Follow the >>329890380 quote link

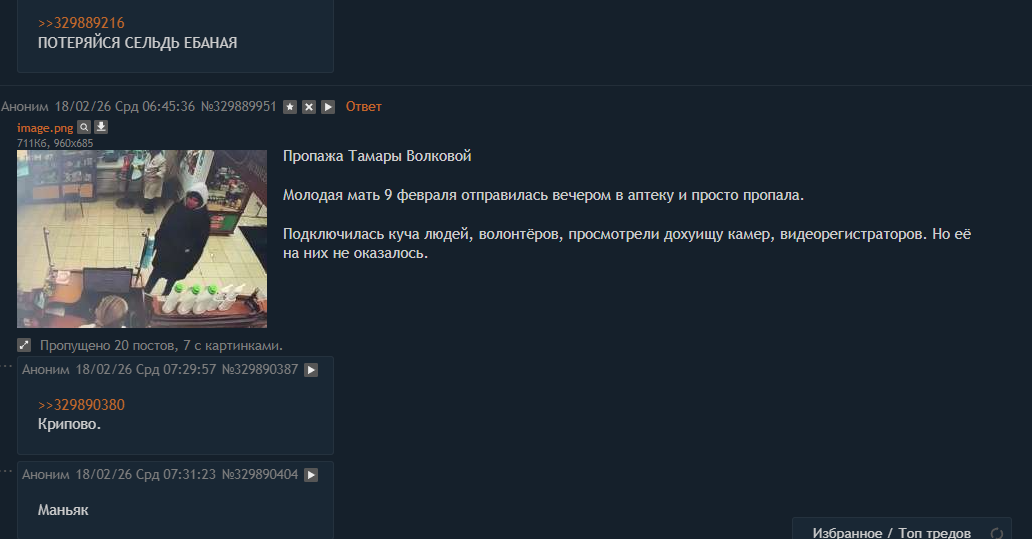(81, 405)
